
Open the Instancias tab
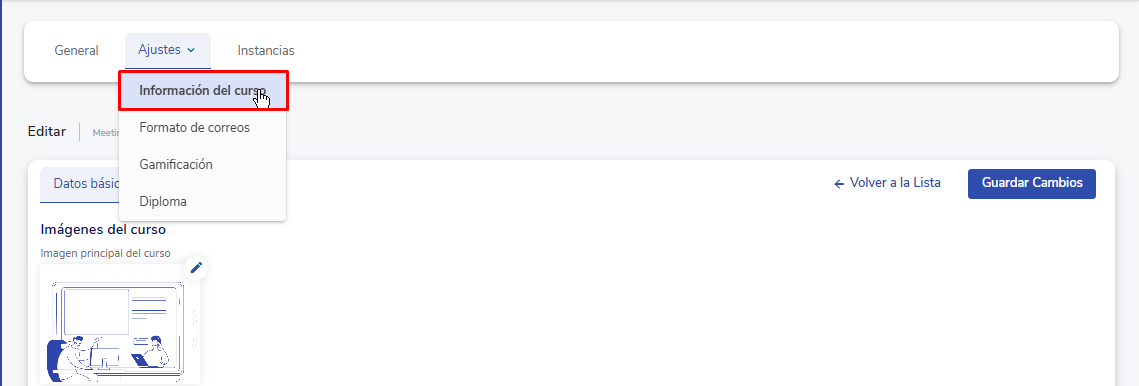coord(266,51)
